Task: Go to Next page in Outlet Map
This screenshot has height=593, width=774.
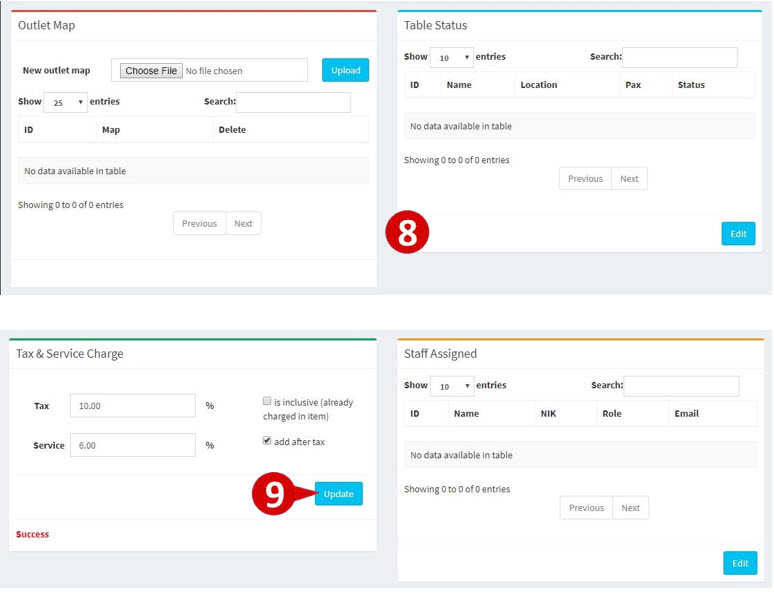Action: pyautogui.click(x=243, y=224)
